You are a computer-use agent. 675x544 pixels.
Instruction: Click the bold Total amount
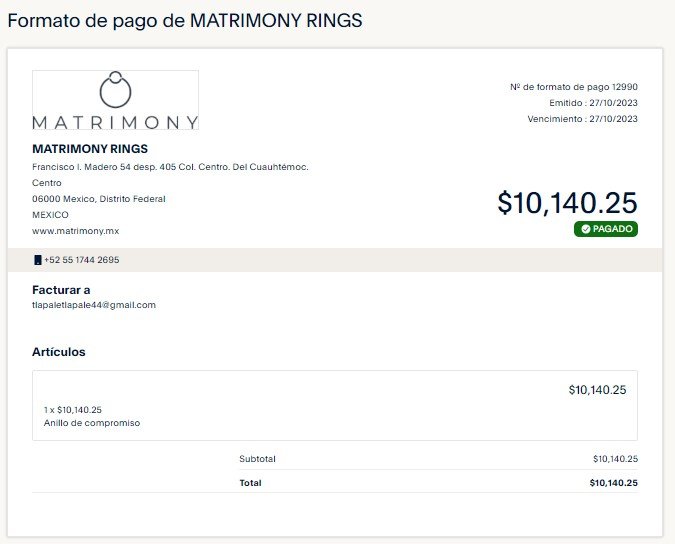click(x=613, y=483)
